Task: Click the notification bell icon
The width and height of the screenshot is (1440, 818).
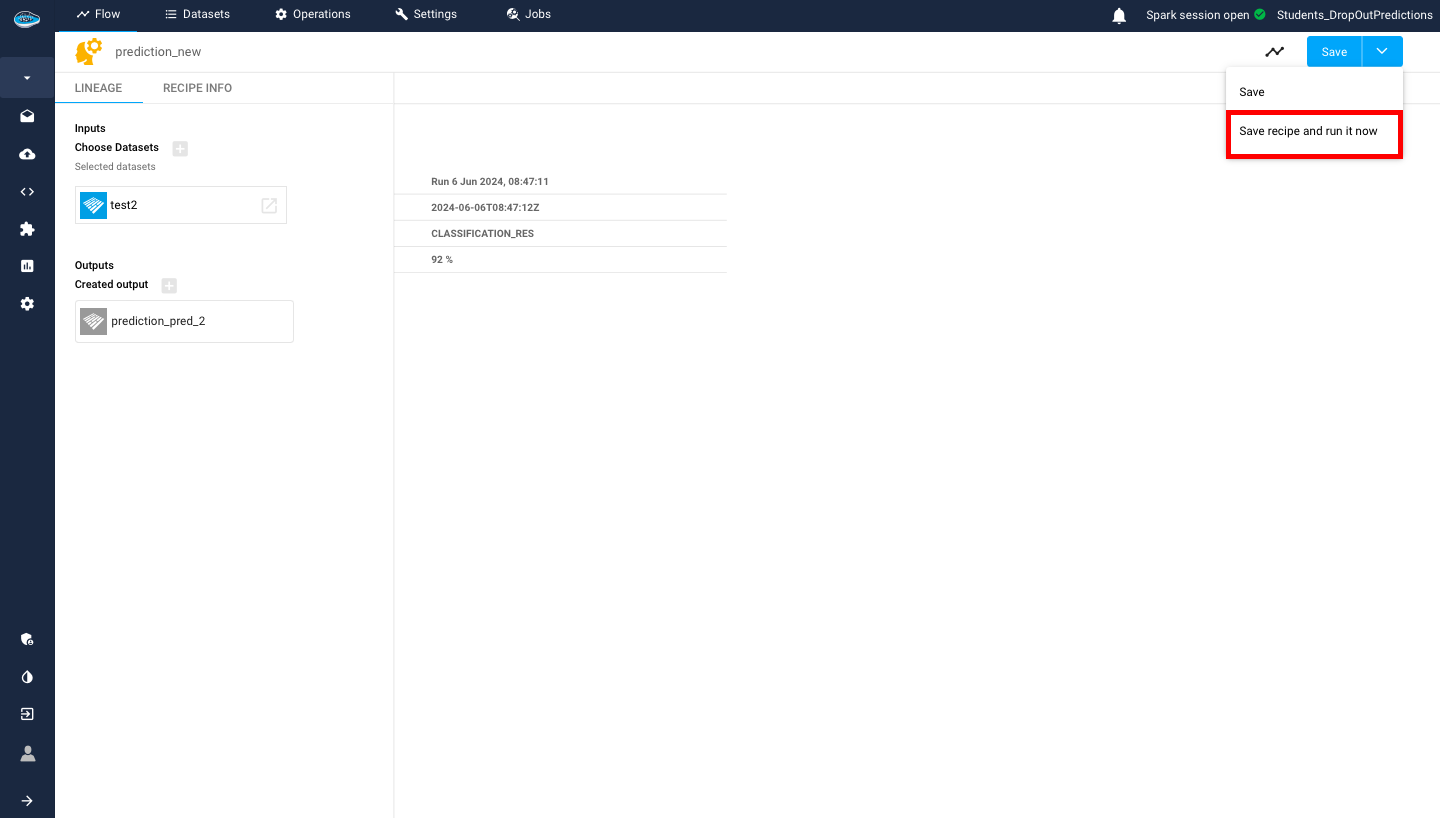Action: pyautogui.click(x=1119, y=15)
